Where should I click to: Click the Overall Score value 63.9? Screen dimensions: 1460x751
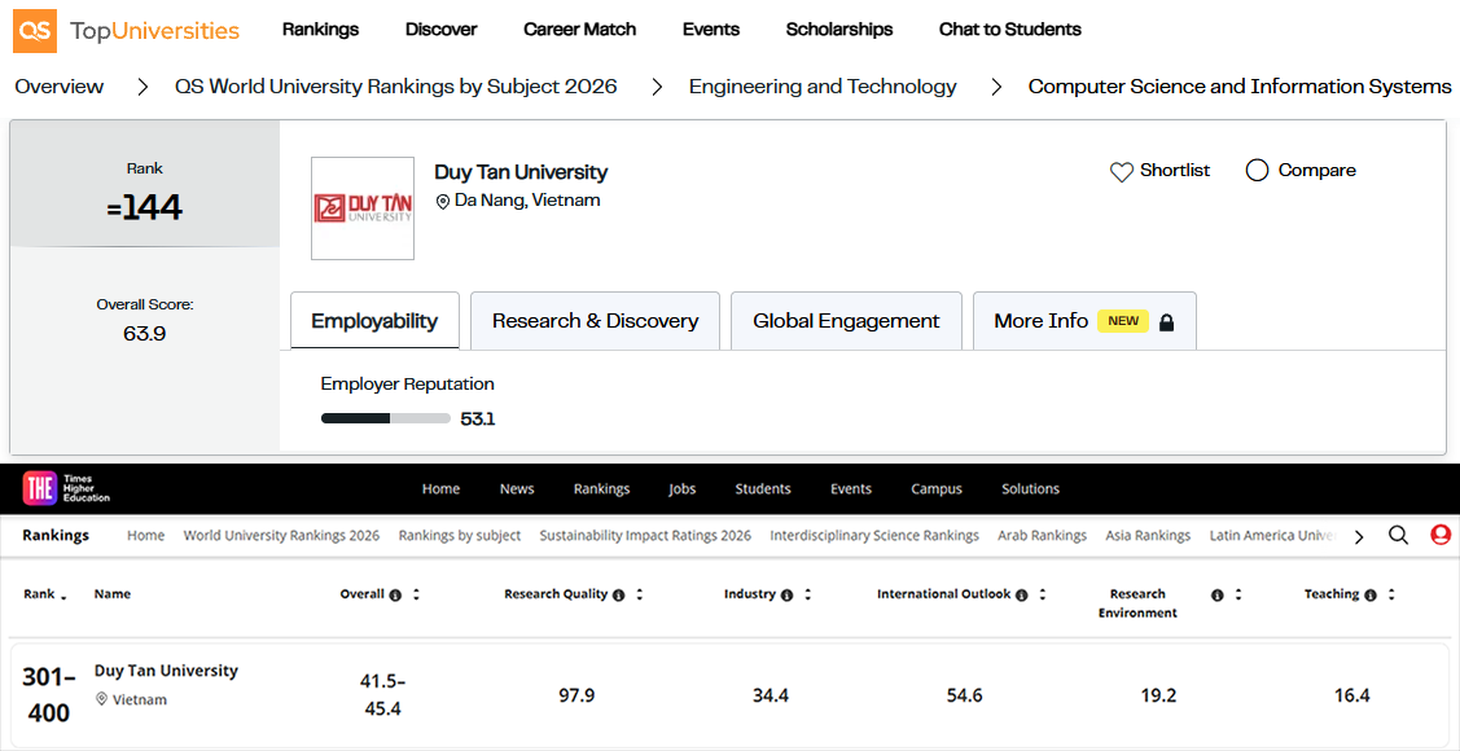coord(144,334)
